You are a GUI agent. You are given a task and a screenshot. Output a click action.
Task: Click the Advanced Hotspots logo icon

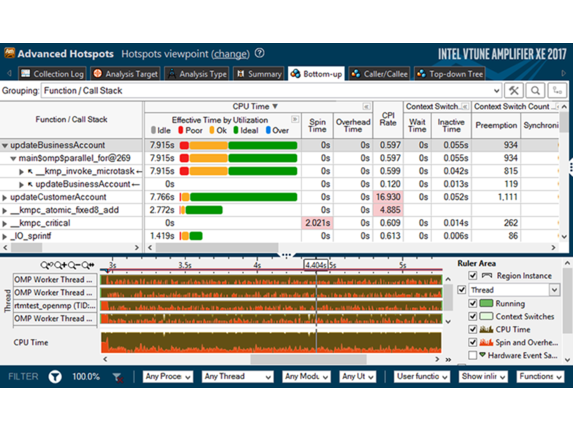click(9, 53)
